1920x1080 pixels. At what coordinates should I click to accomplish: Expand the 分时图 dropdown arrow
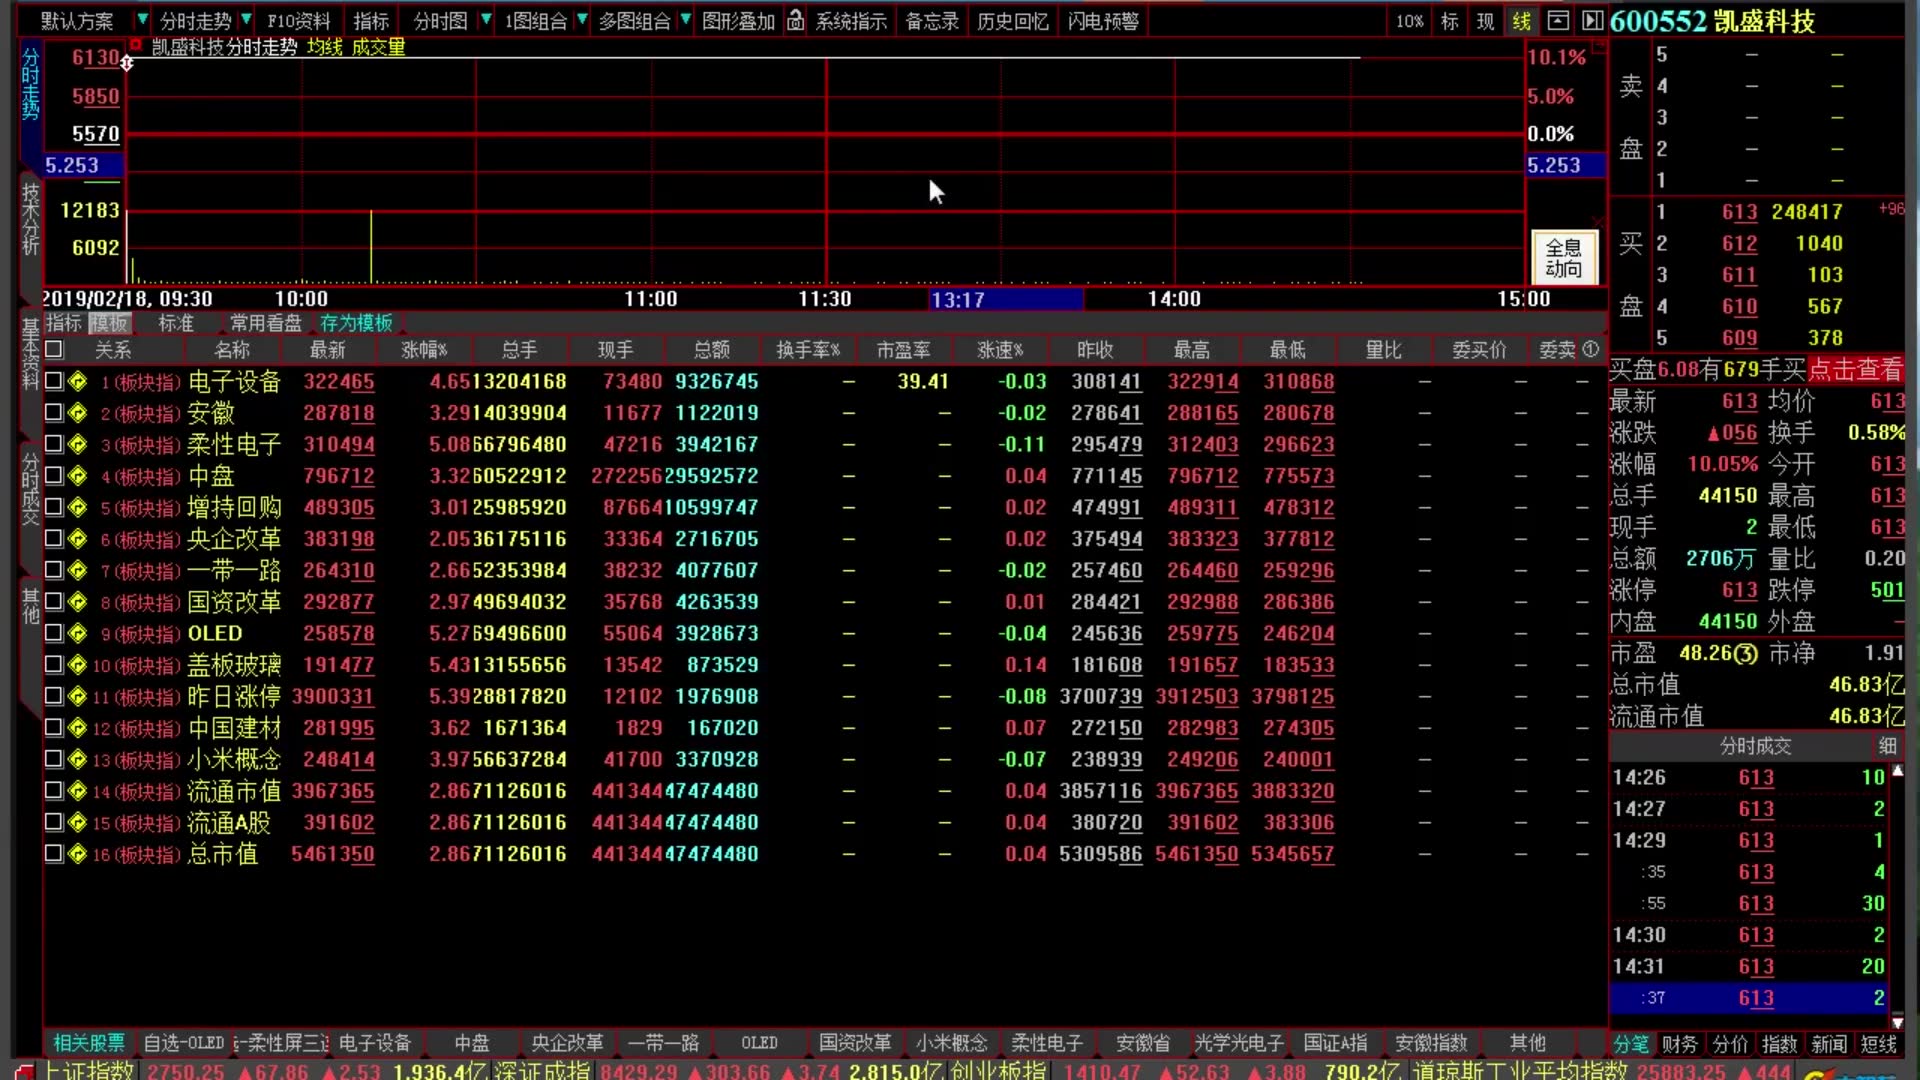486,20
